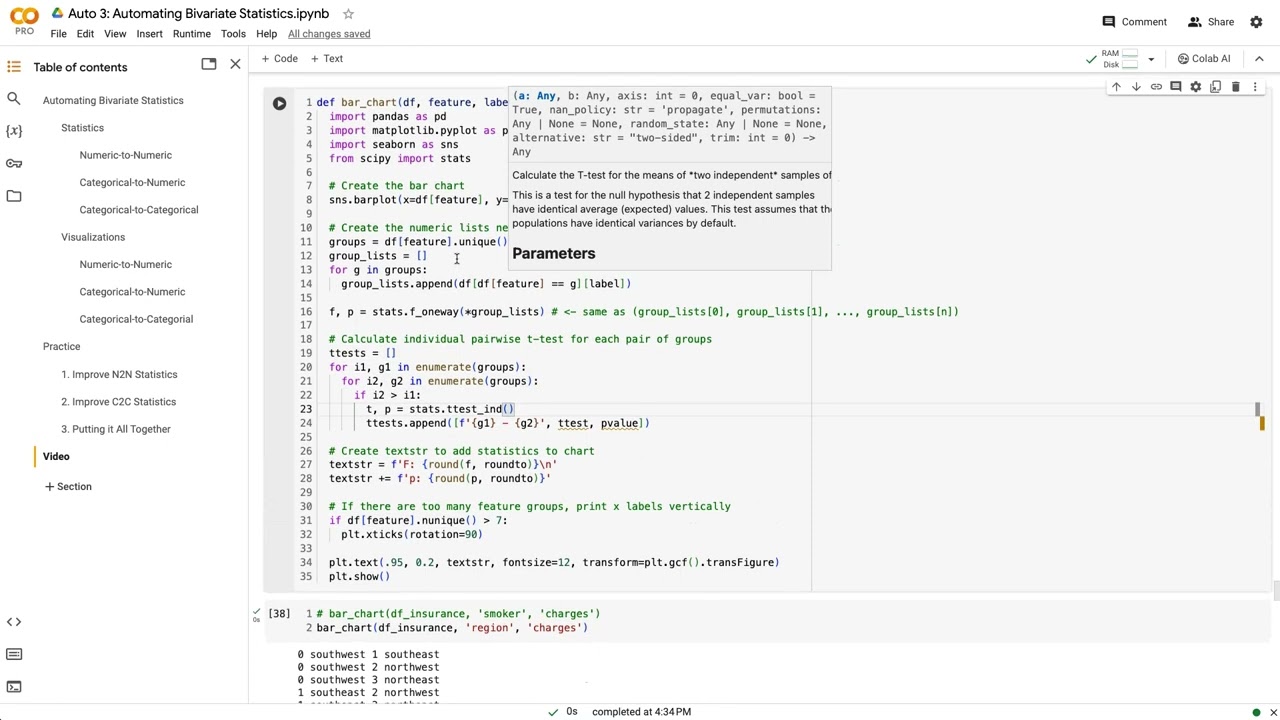Open the Edit menu
The width and height of the screenshot is (1280, 720).
point(85,34)
